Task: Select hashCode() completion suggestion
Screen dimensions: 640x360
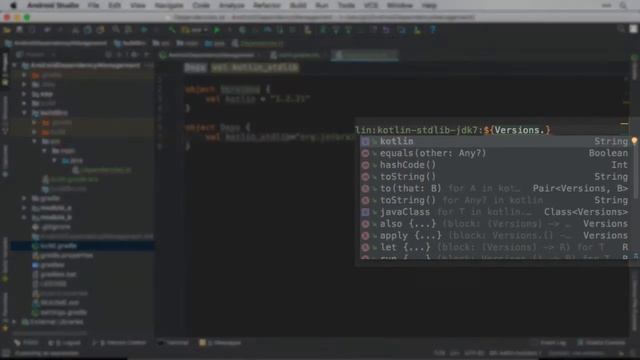Action: coord(495,165)
